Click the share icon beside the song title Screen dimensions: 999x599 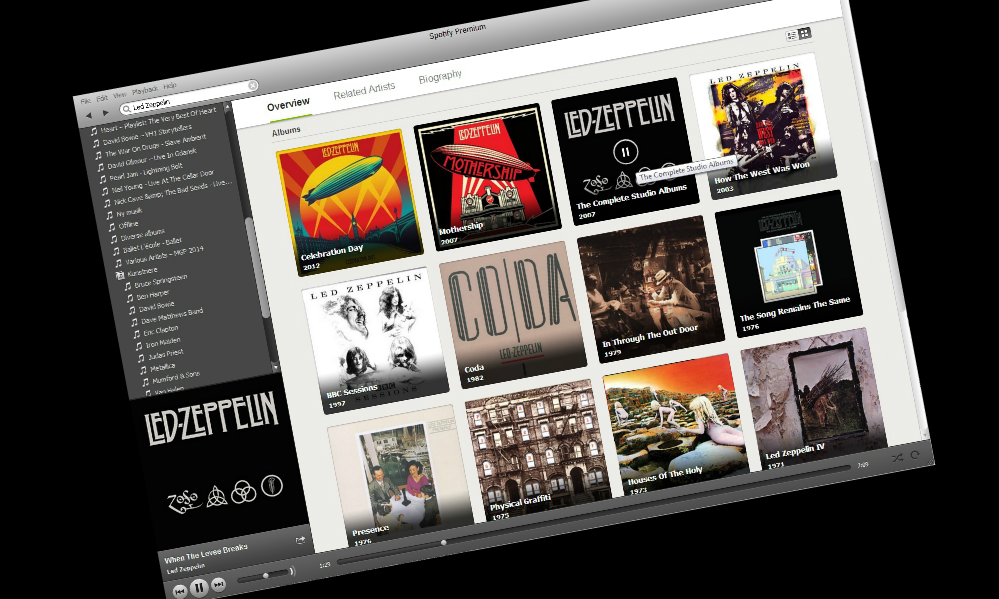point(300,540)
